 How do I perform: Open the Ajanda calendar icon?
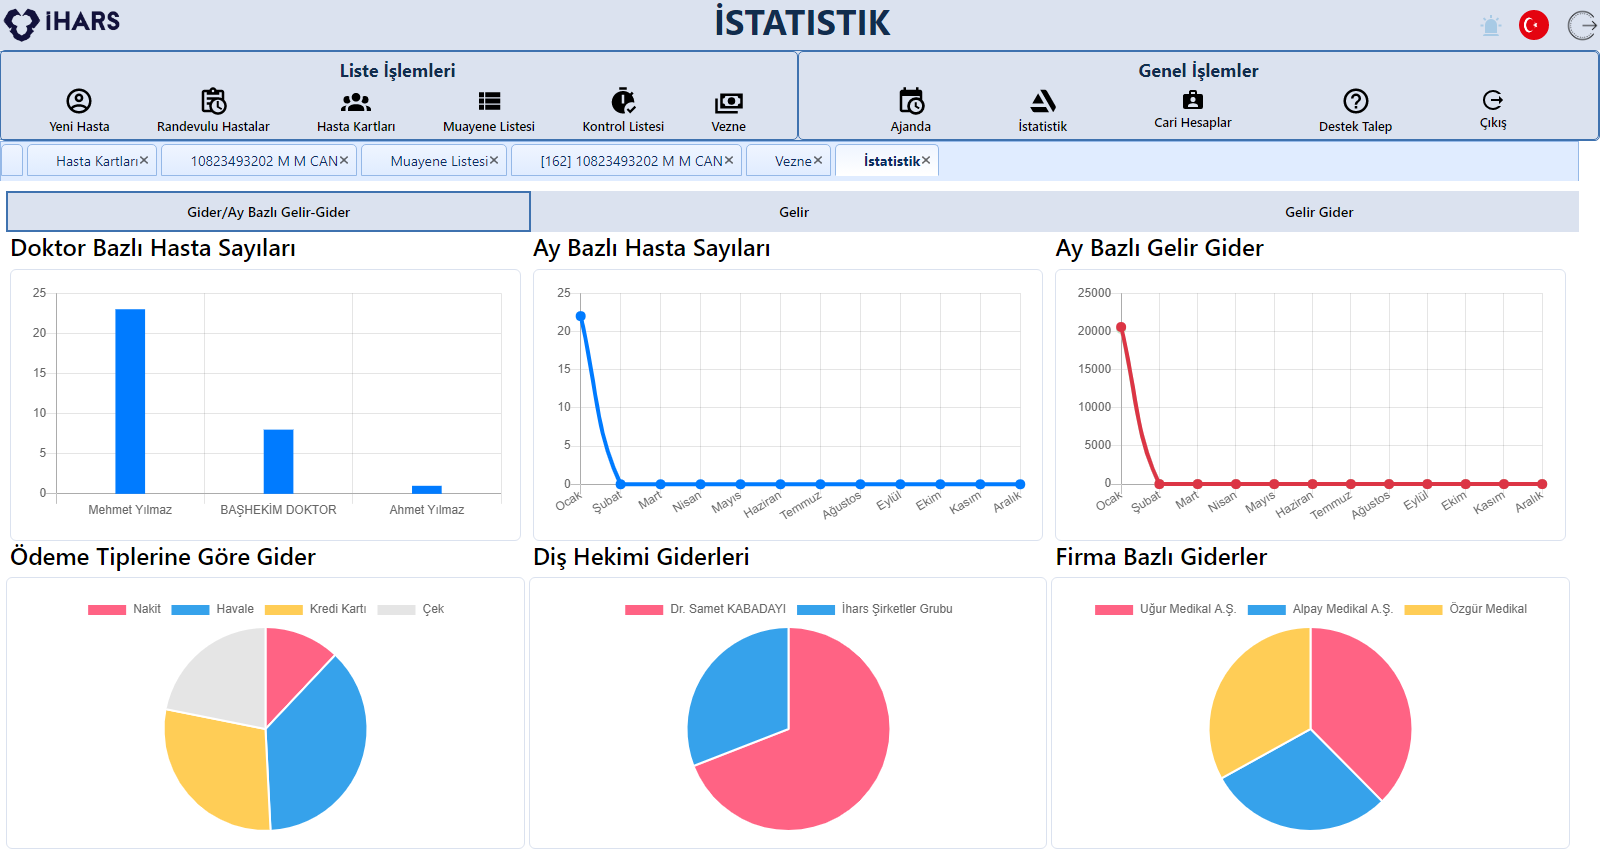pos(911,101)
